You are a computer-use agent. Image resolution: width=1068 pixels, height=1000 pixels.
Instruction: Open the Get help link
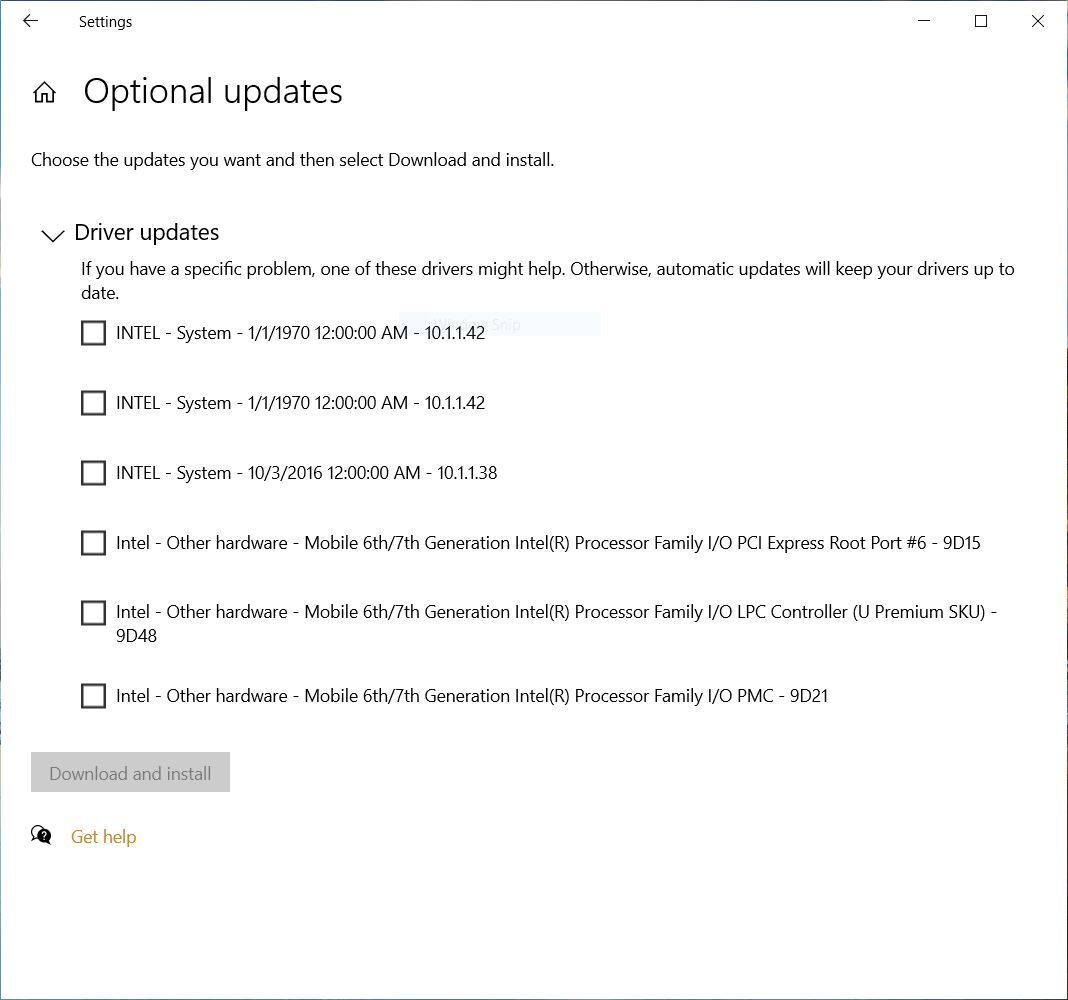[x=104, y=837]
